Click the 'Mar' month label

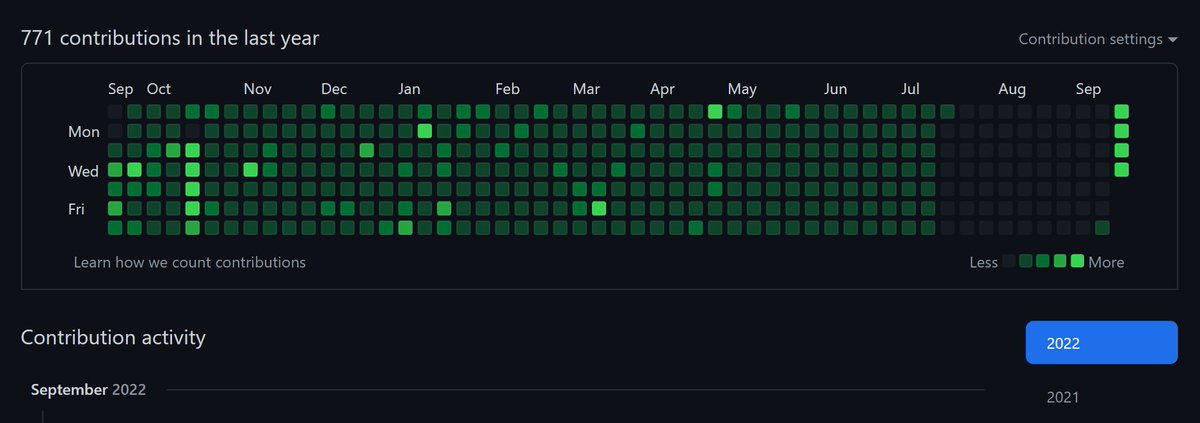pyautogui.click(x=586, y=90)
